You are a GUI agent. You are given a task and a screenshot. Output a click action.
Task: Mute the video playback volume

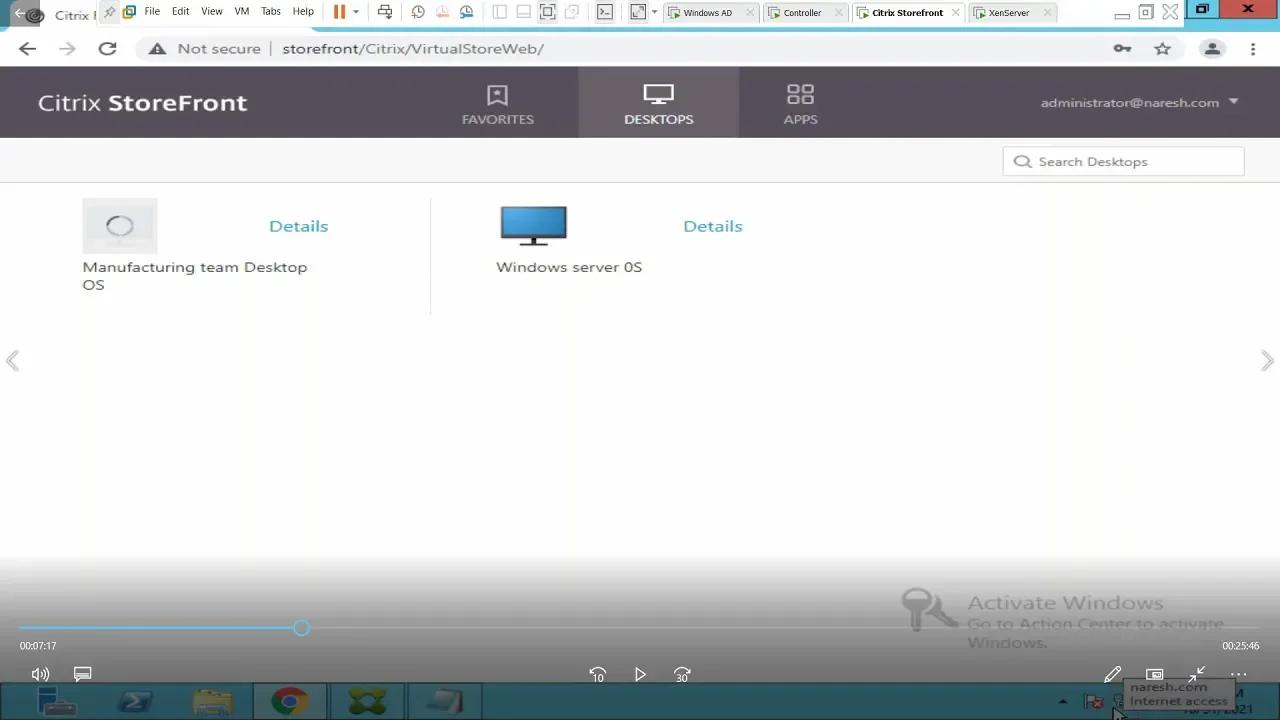click(40, 674)
